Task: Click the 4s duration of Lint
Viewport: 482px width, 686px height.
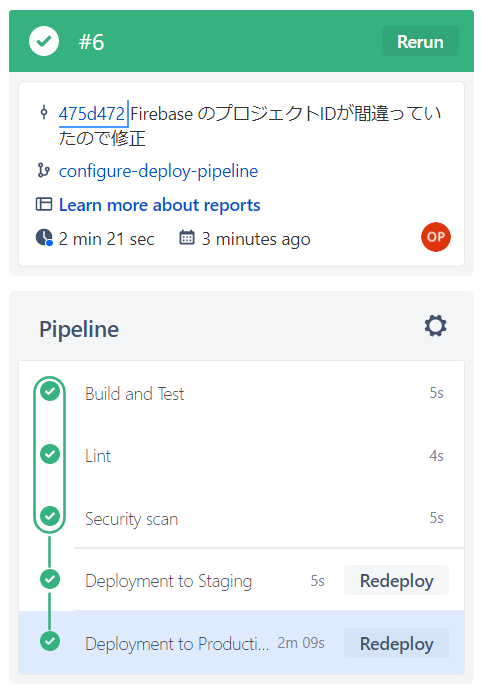Action: (436, 455)
